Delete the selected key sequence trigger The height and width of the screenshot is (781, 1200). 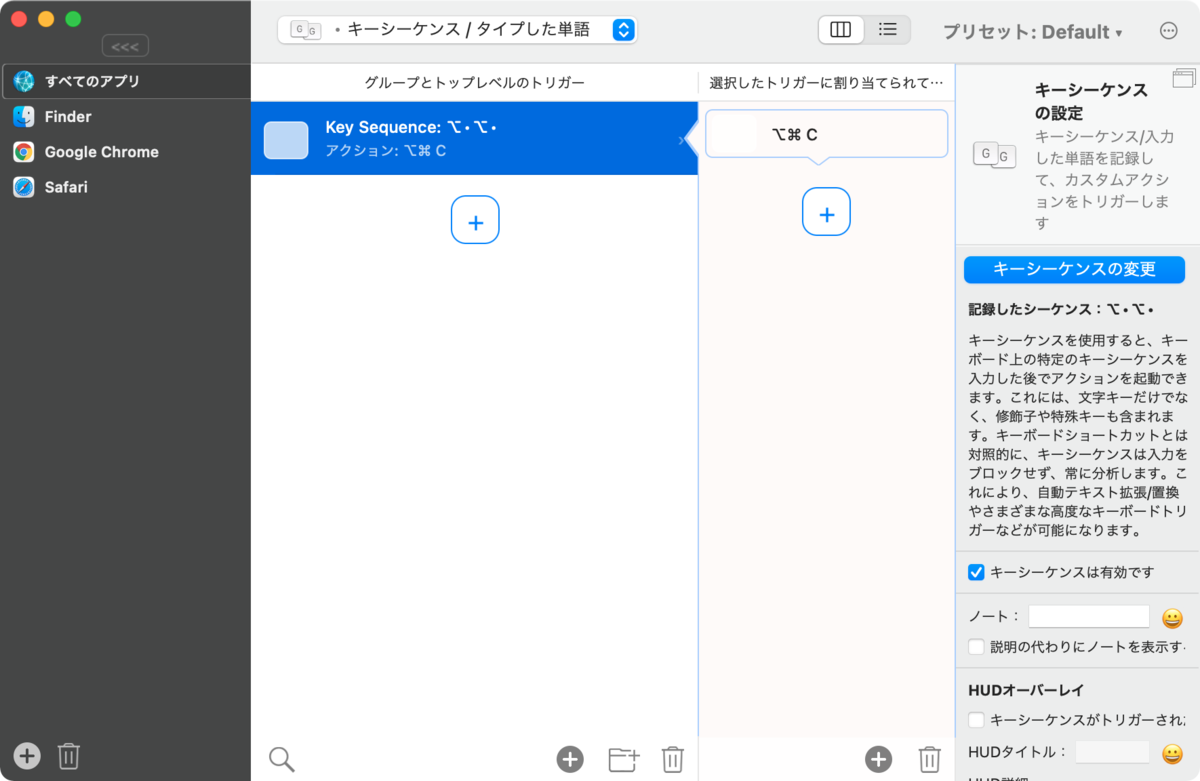(x=672, y=759)
